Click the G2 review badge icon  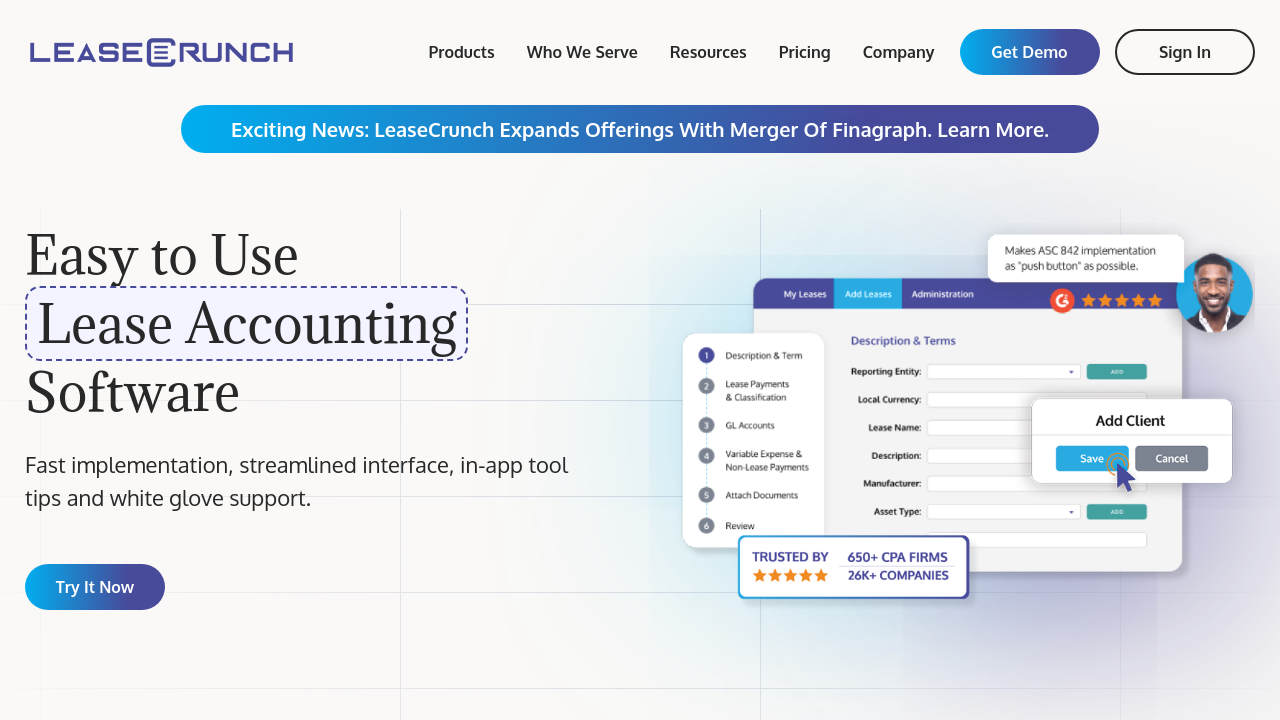point(1062,300)
